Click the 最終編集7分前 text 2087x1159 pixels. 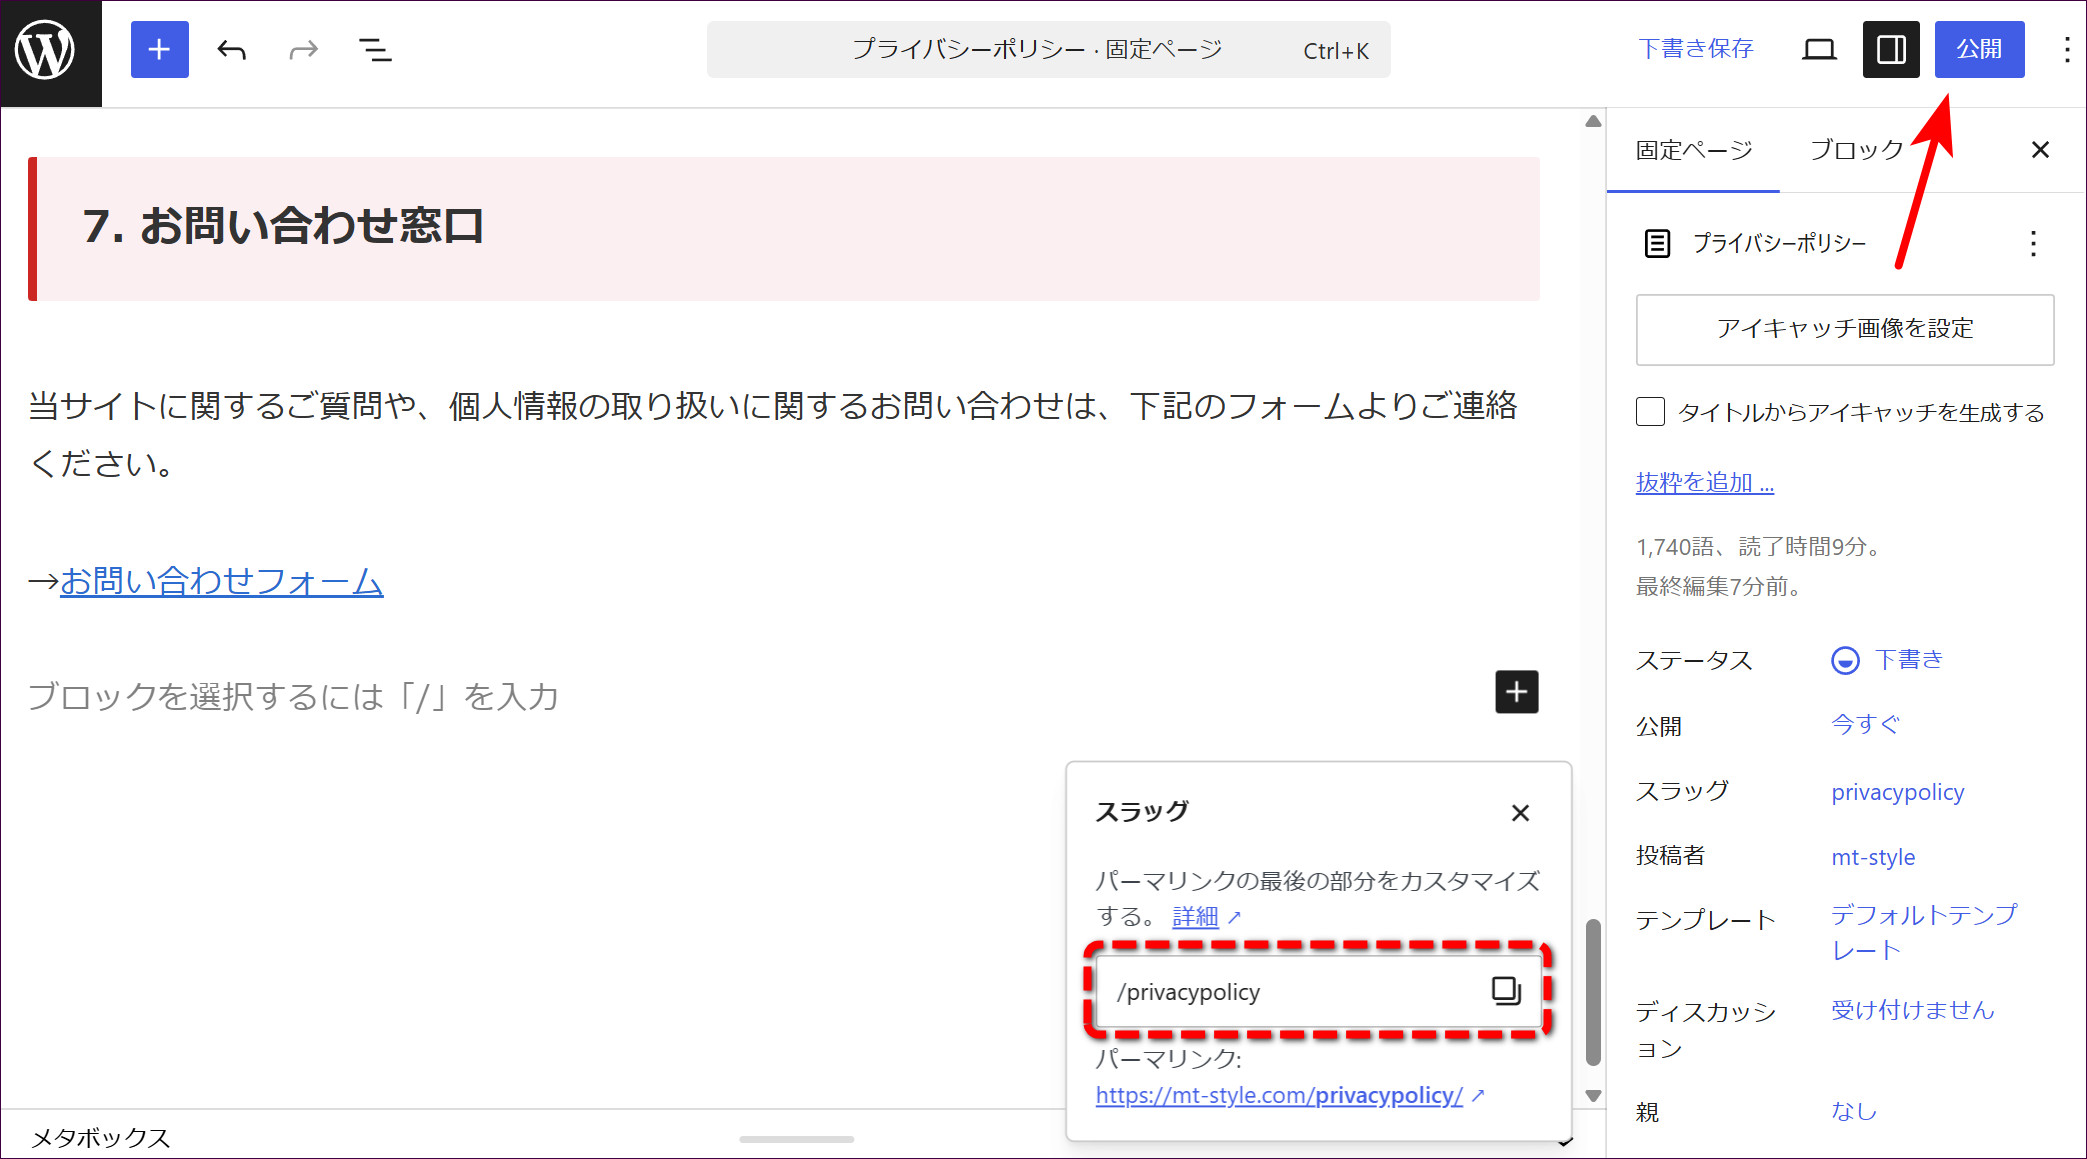pyautogui.click(x=1719, y=587)
